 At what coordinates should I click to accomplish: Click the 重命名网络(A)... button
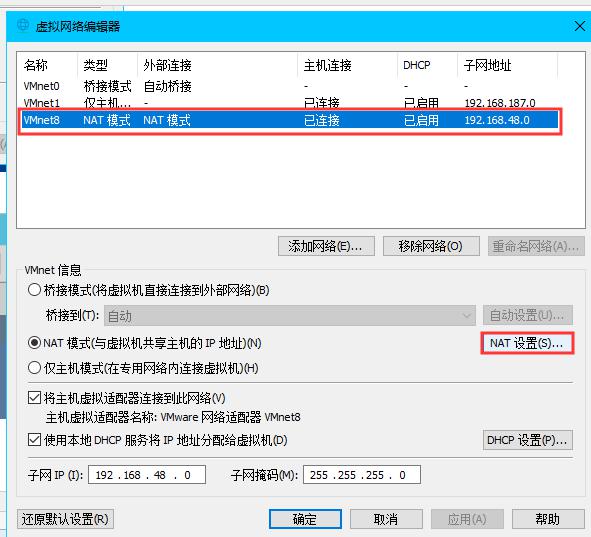point(536,246)
